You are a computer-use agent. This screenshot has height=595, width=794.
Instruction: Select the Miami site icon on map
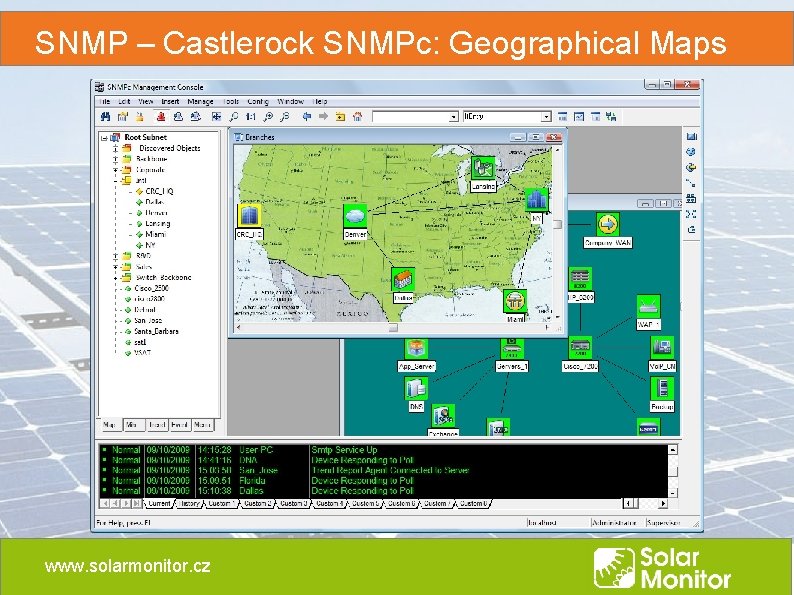(515, 301)
